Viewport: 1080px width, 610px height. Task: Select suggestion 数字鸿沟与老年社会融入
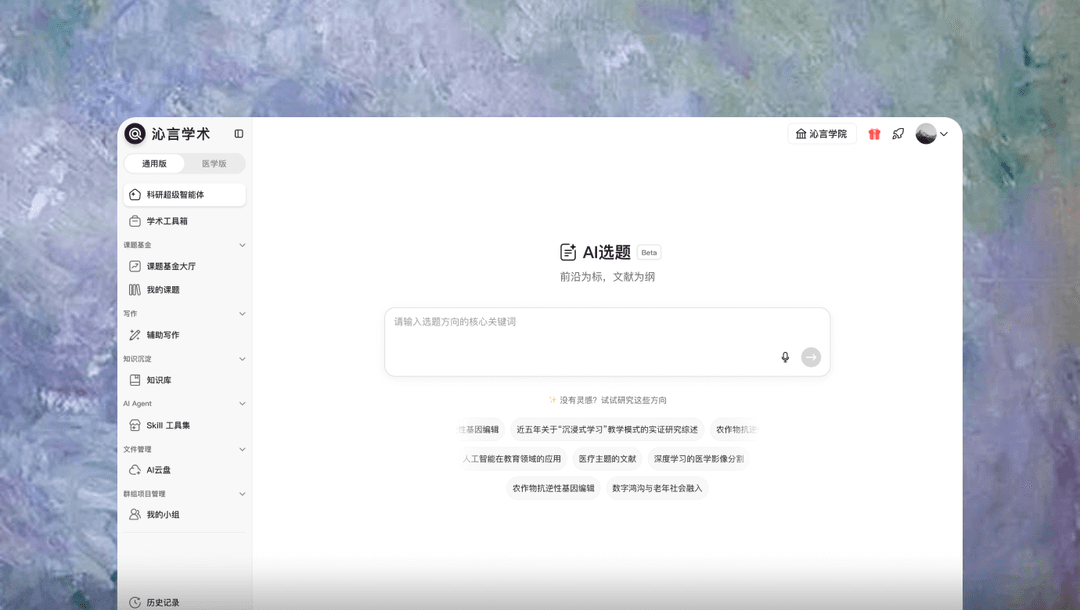point(657,488)
